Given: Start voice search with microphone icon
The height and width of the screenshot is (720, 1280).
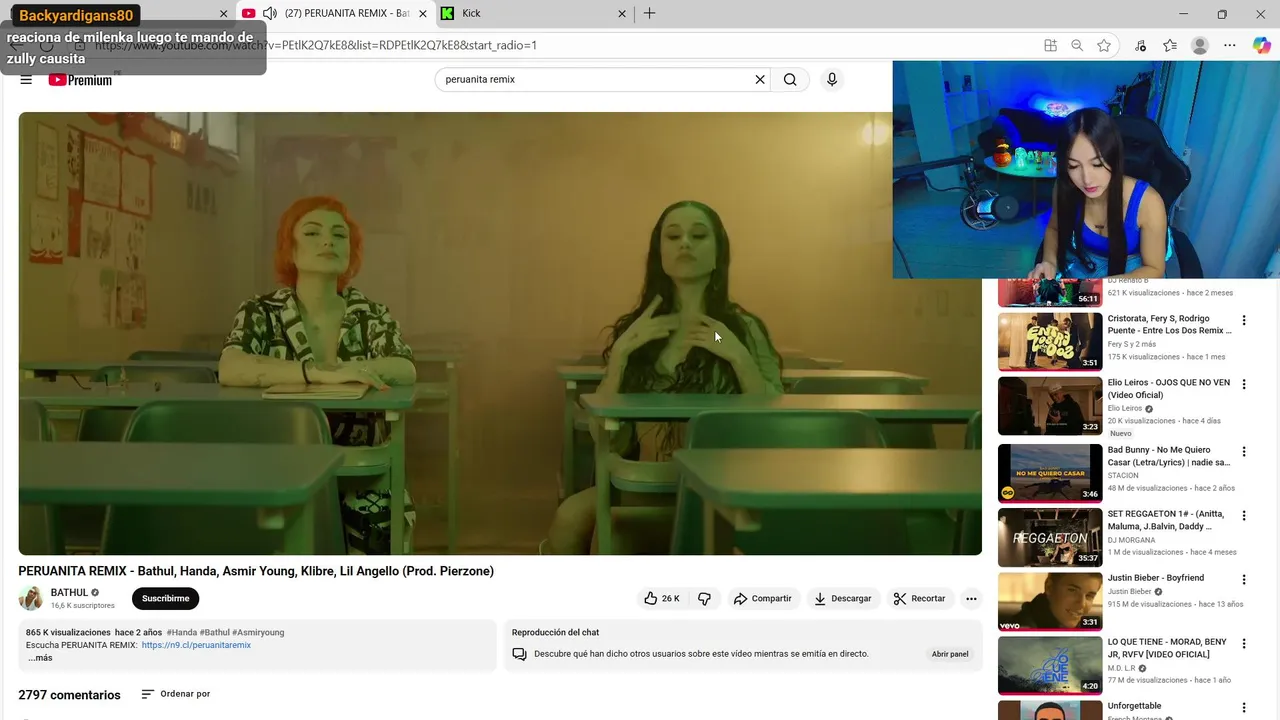Looking at the screenshot, I should tap(832, 80).
